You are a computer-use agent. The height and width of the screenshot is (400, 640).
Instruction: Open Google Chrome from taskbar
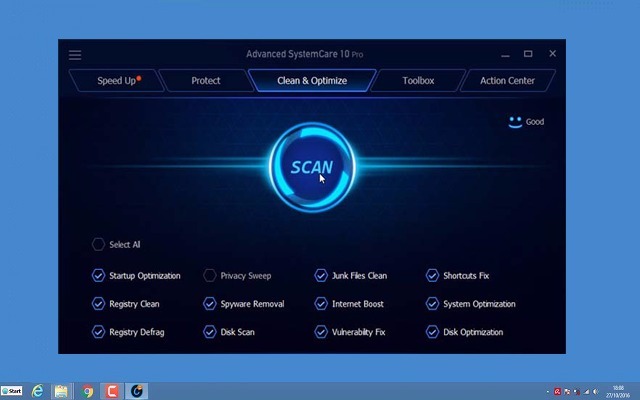(87, 391)
